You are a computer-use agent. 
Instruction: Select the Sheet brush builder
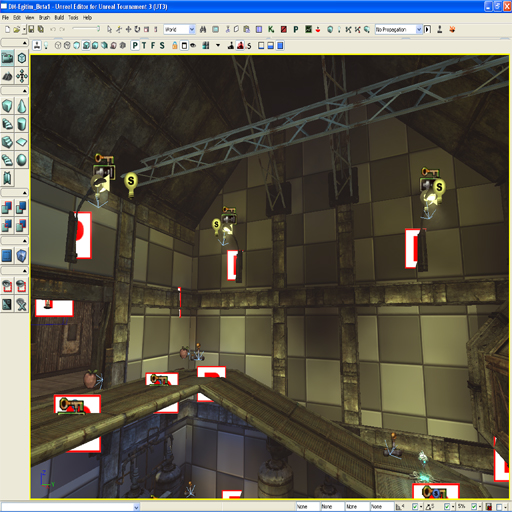pyautogui.click(x=22, y=142)
